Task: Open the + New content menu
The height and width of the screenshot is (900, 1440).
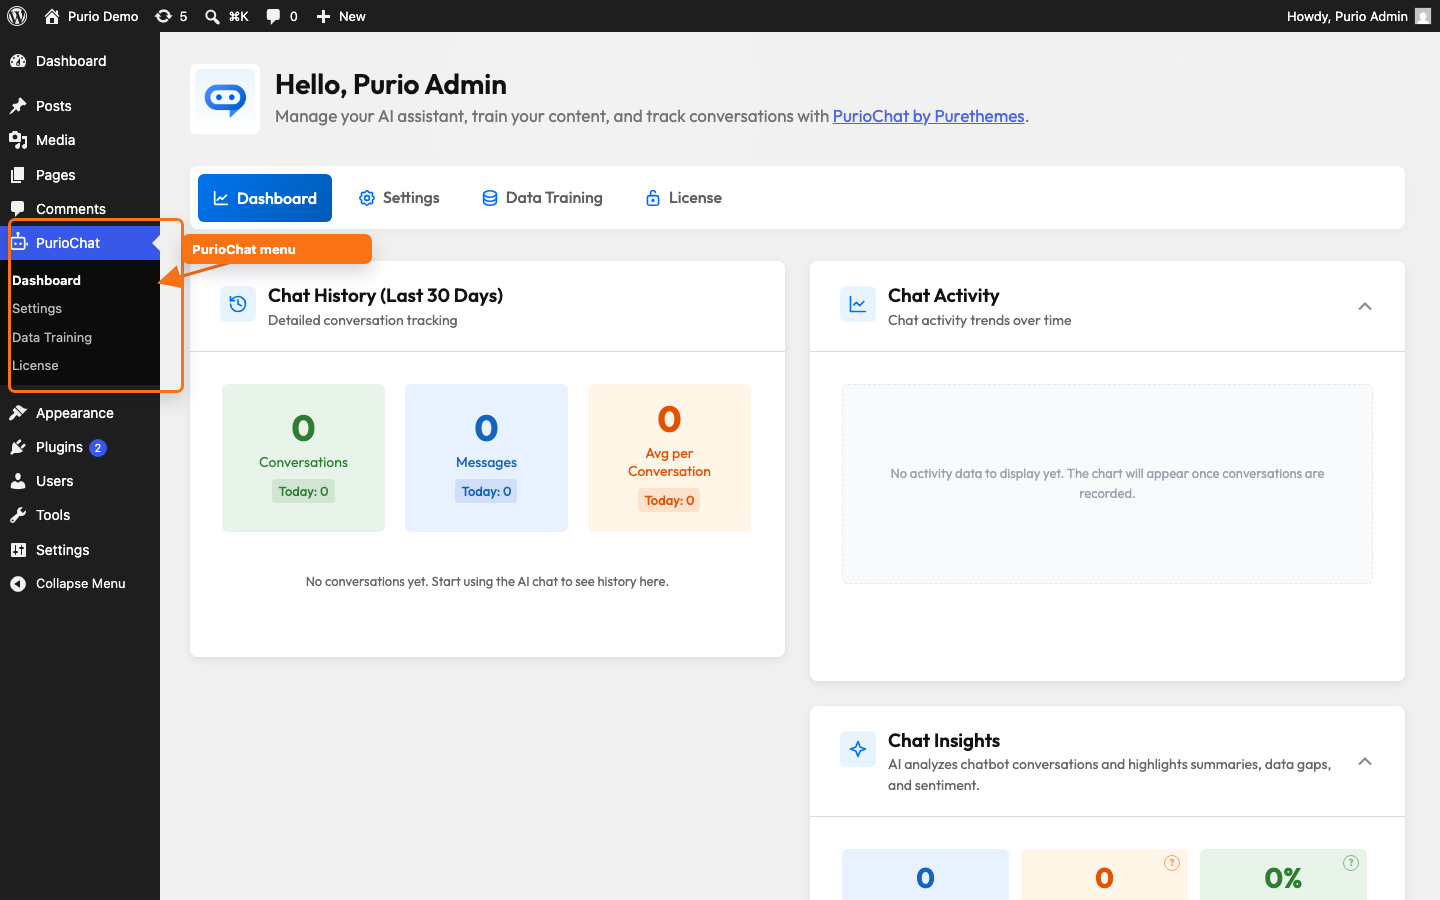Action: pyautogui.click(x=341, y=16)
